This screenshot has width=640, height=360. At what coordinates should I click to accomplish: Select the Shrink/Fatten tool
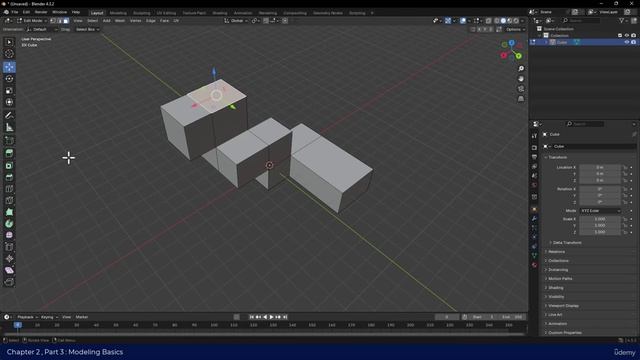tap(9, 259)
